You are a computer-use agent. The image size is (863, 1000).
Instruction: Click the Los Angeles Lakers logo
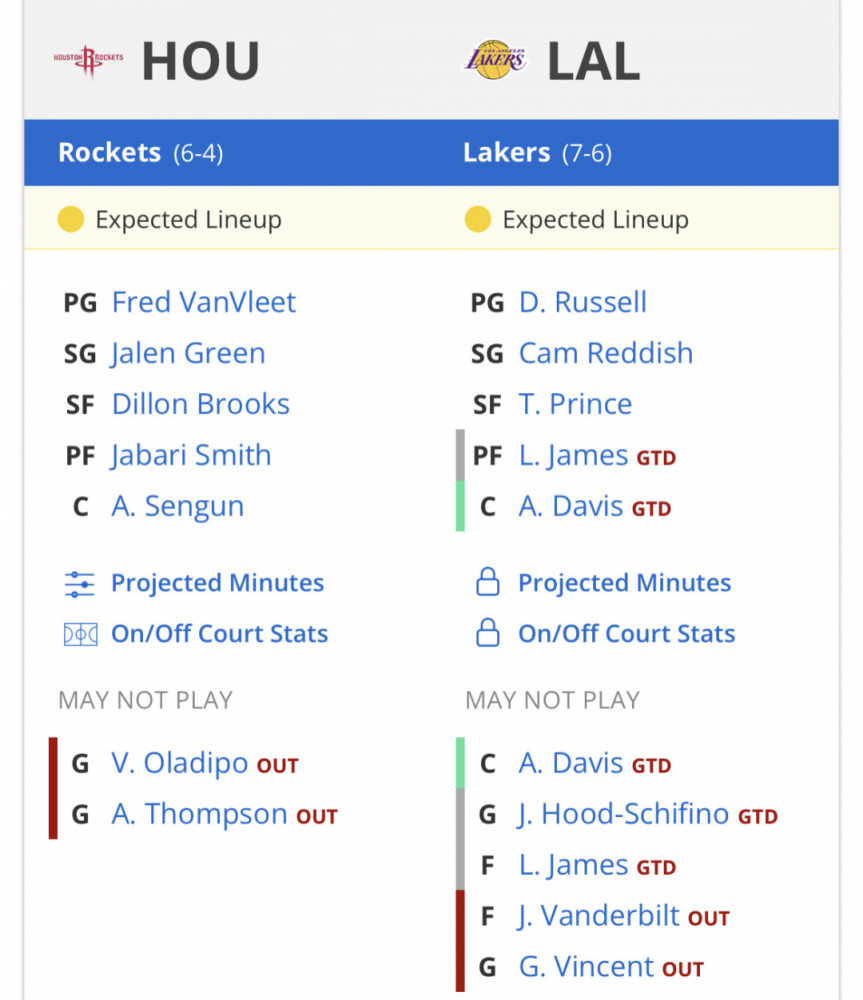(x=496, y=60)
